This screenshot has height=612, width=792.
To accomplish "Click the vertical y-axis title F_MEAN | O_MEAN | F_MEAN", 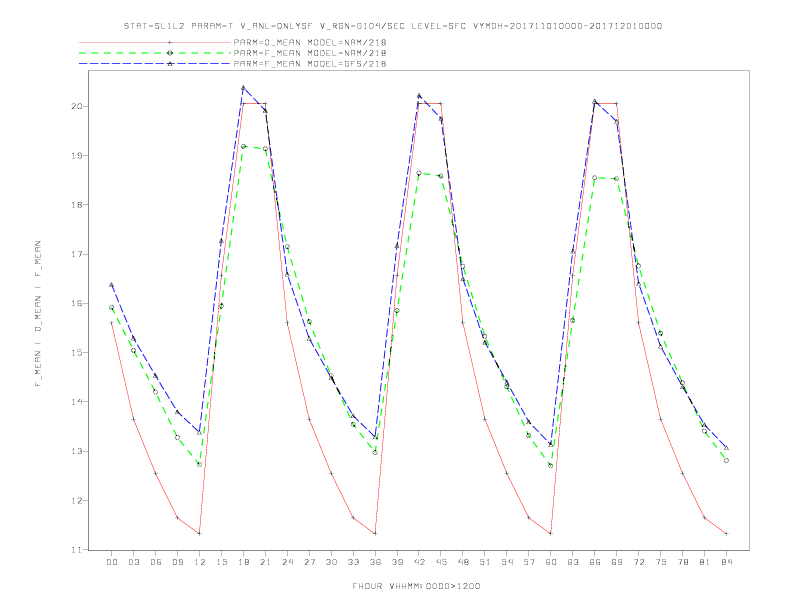I will tap(38, 314).
